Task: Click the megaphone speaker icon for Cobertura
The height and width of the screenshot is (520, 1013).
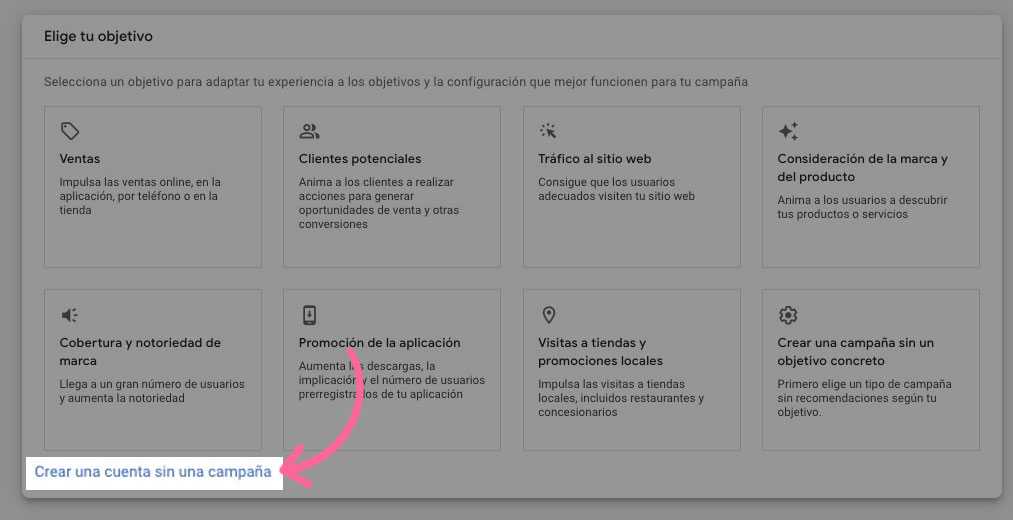Action: pos(69,315)
